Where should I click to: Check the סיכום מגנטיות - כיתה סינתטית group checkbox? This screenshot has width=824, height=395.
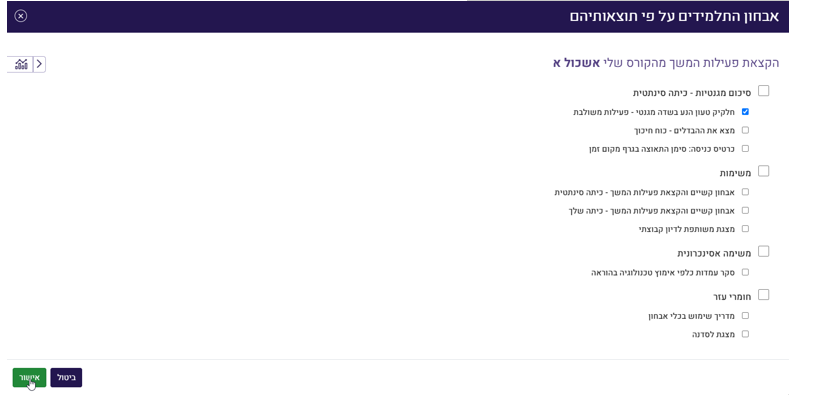pyautogui.click(x=764, y=91)
